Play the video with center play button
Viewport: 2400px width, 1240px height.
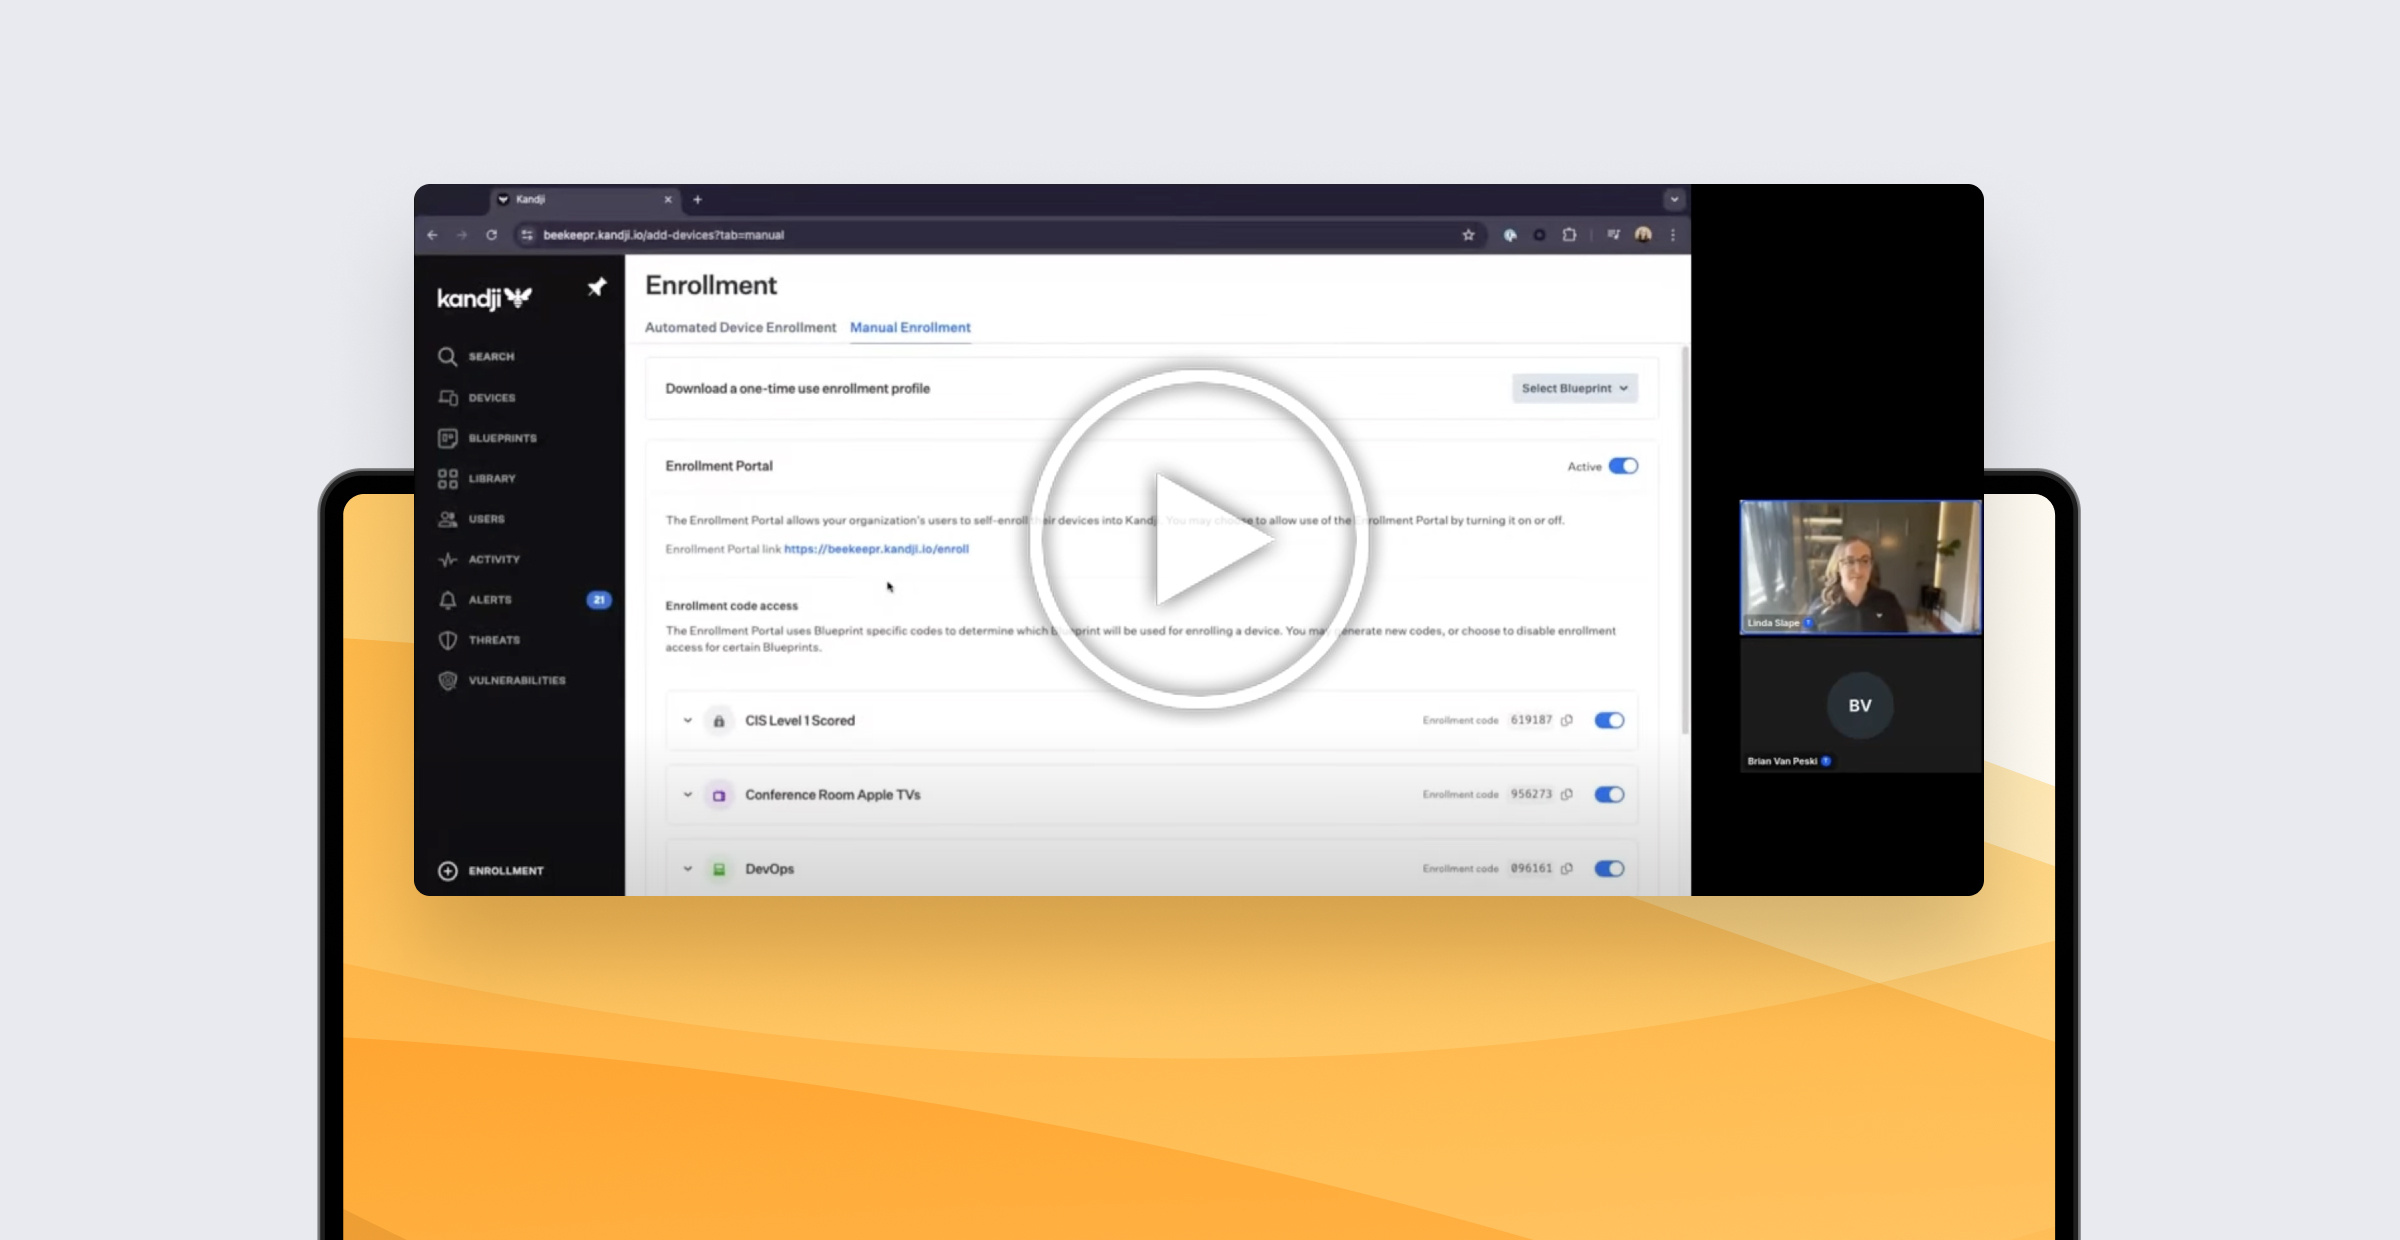[1199, 540]
